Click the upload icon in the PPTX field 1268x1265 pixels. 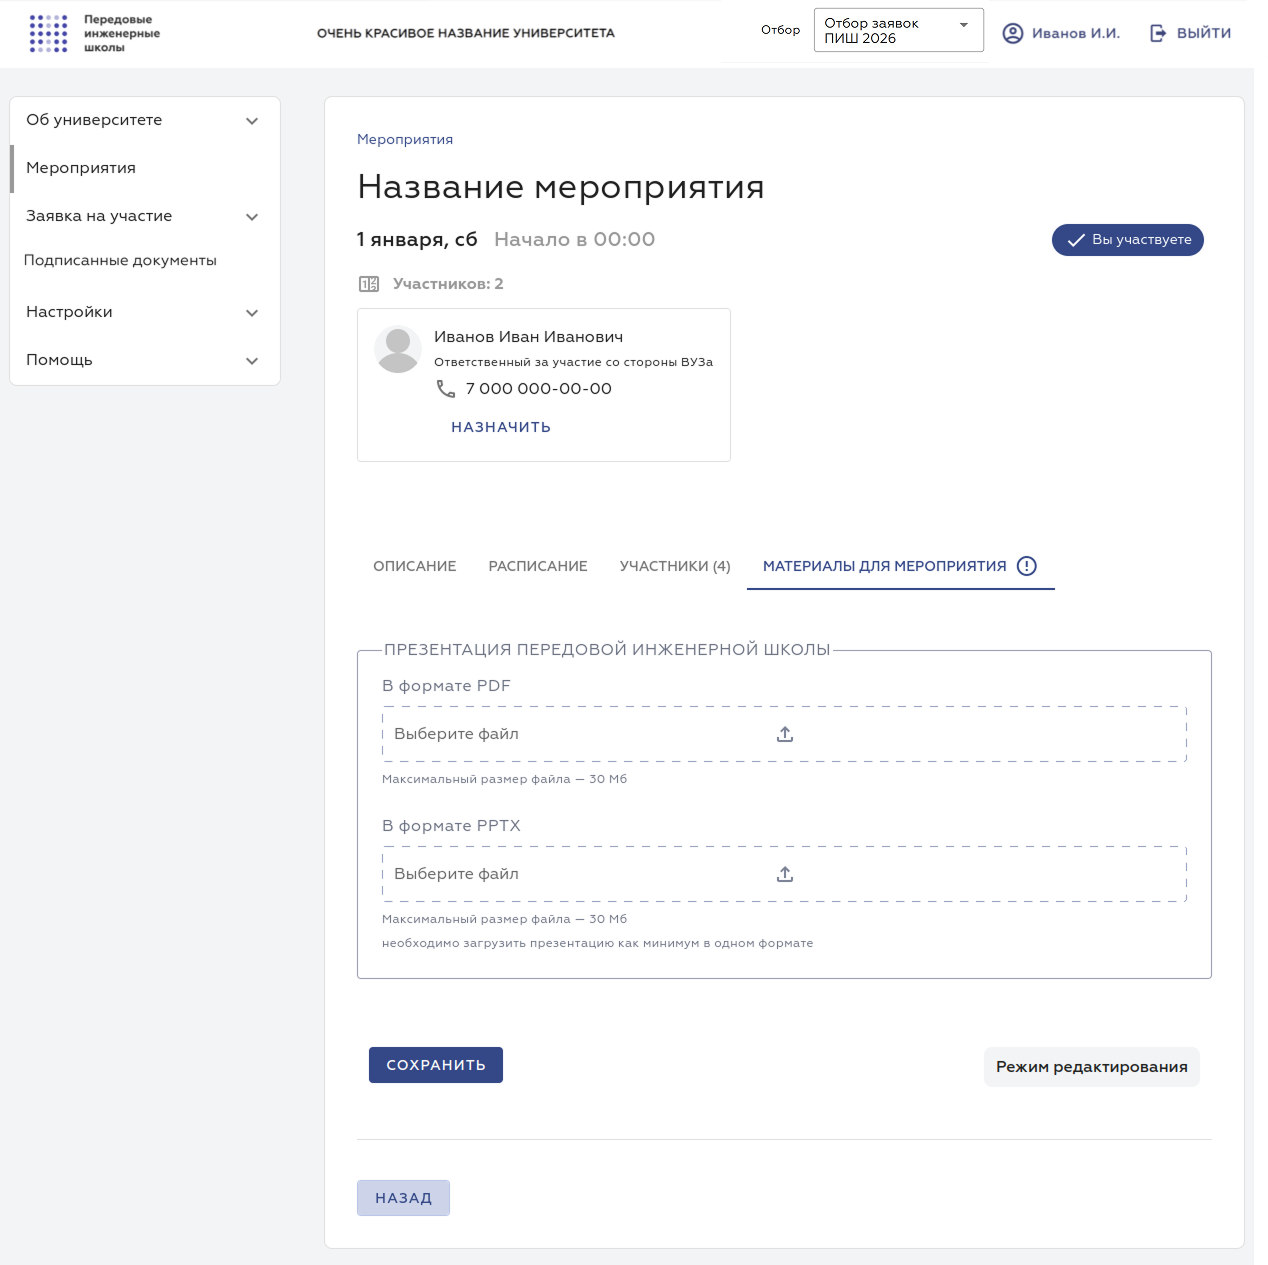pos(785,874)
